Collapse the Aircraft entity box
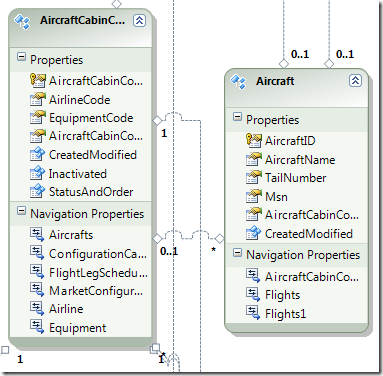This screenshot has height=376, width=383. click(355, 81)
